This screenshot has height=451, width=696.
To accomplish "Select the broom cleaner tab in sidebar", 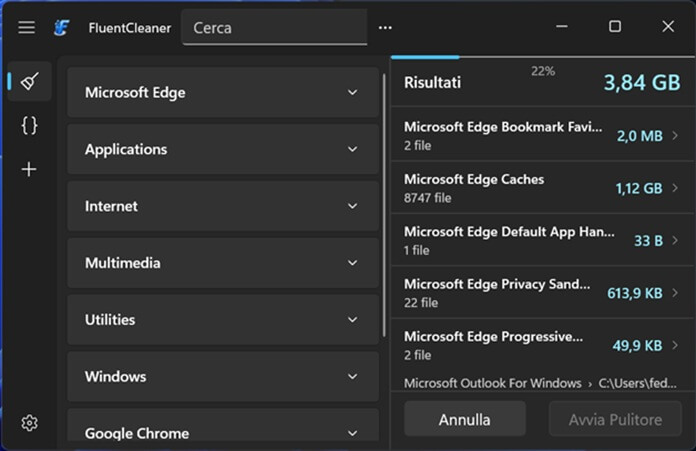I will click(x=30, y=81).
